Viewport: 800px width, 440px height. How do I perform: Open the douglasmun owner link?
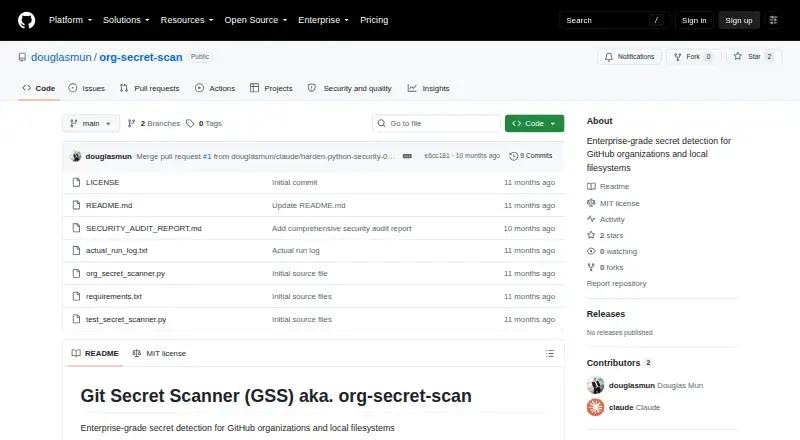pyautogui.click(x=61, y=57)
